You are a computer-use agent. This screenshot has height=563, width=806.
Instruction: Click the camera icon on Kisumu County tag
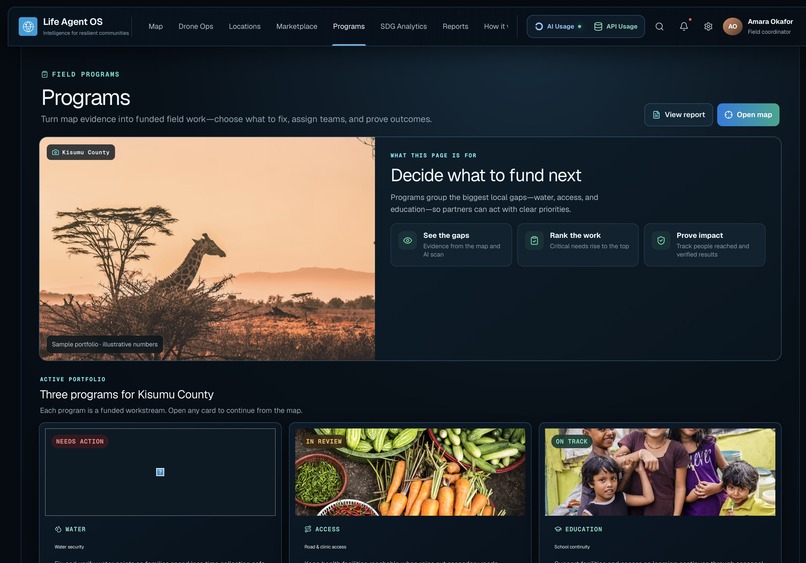[x=56, y=152]
